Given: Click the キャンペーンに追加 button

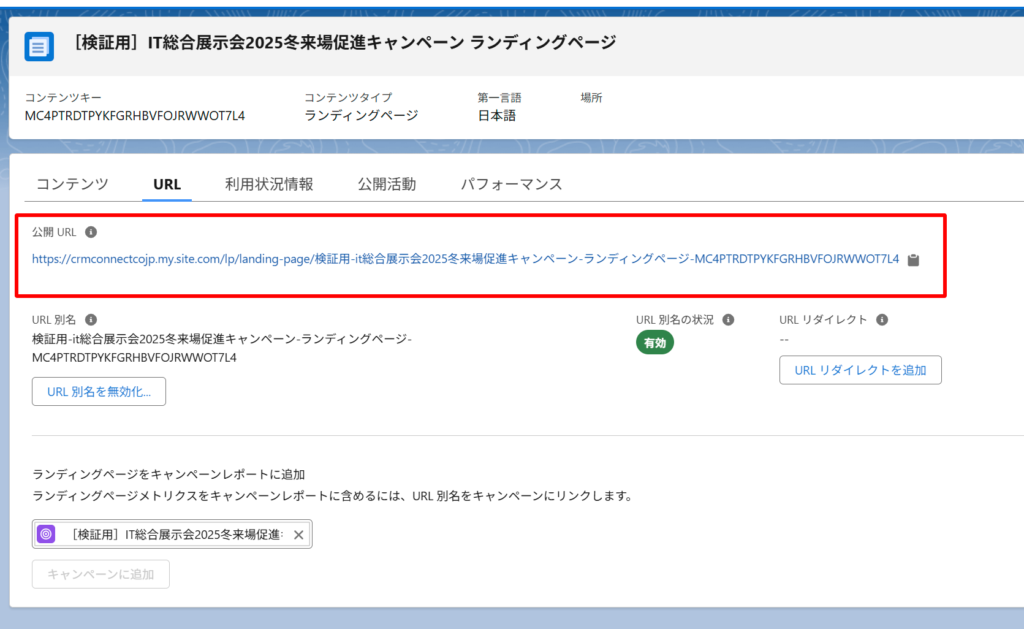Looking at the screenshot, I should (101, 574).
